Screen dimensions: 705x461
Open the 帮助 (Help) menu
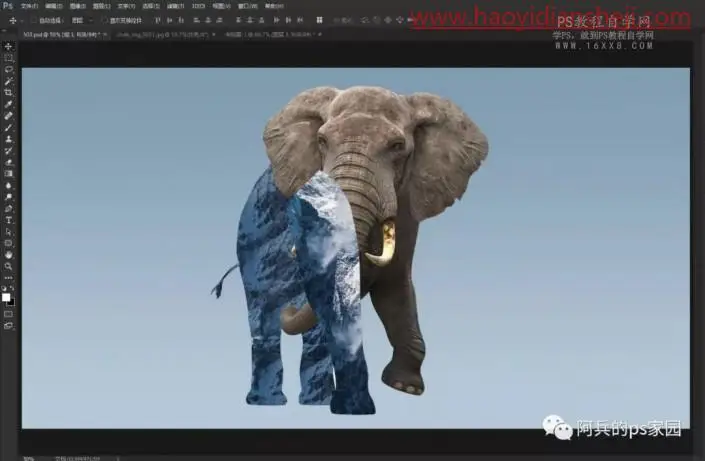tap(274, 6)
